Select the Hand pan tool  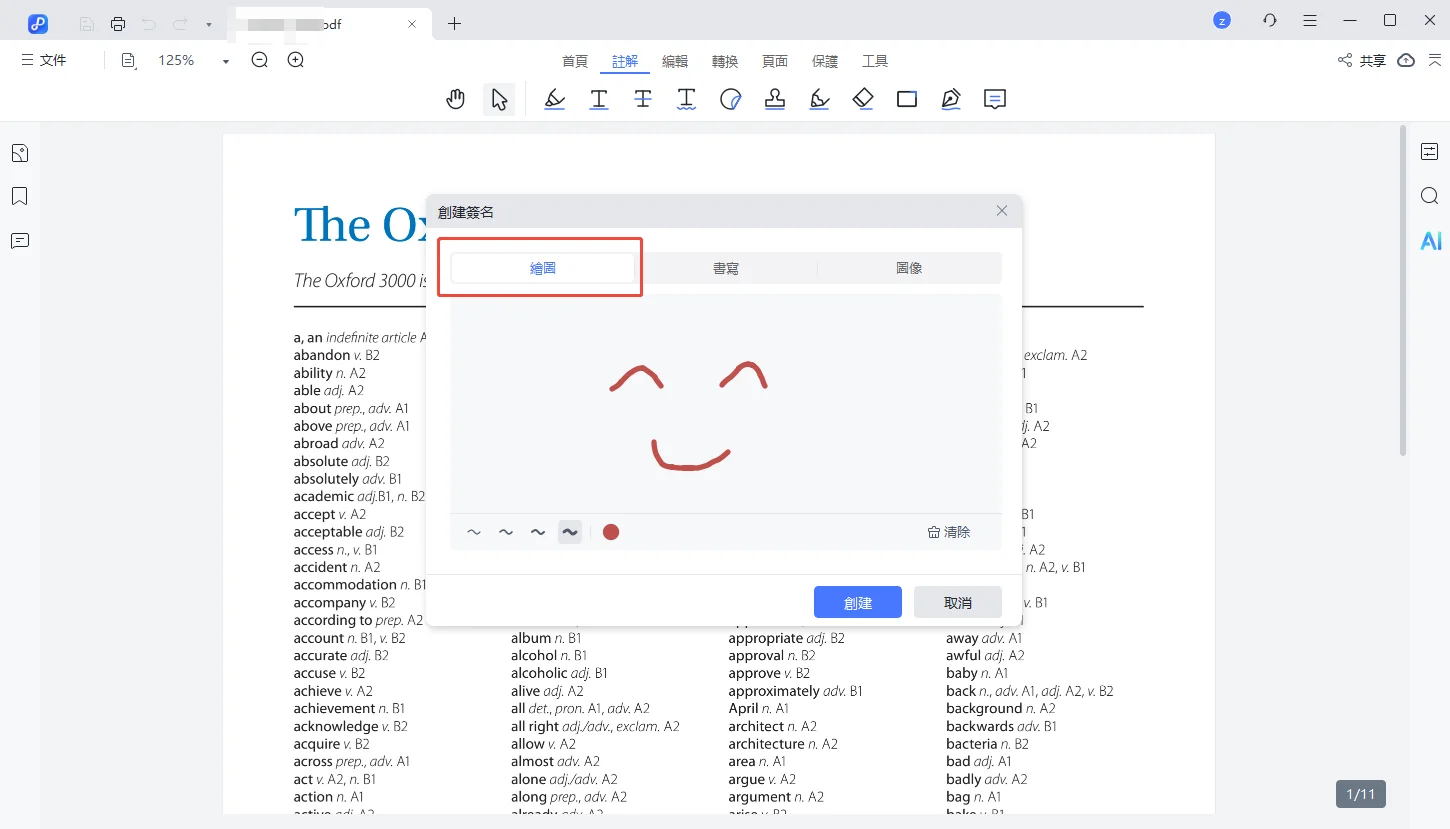tap(456, 99)
